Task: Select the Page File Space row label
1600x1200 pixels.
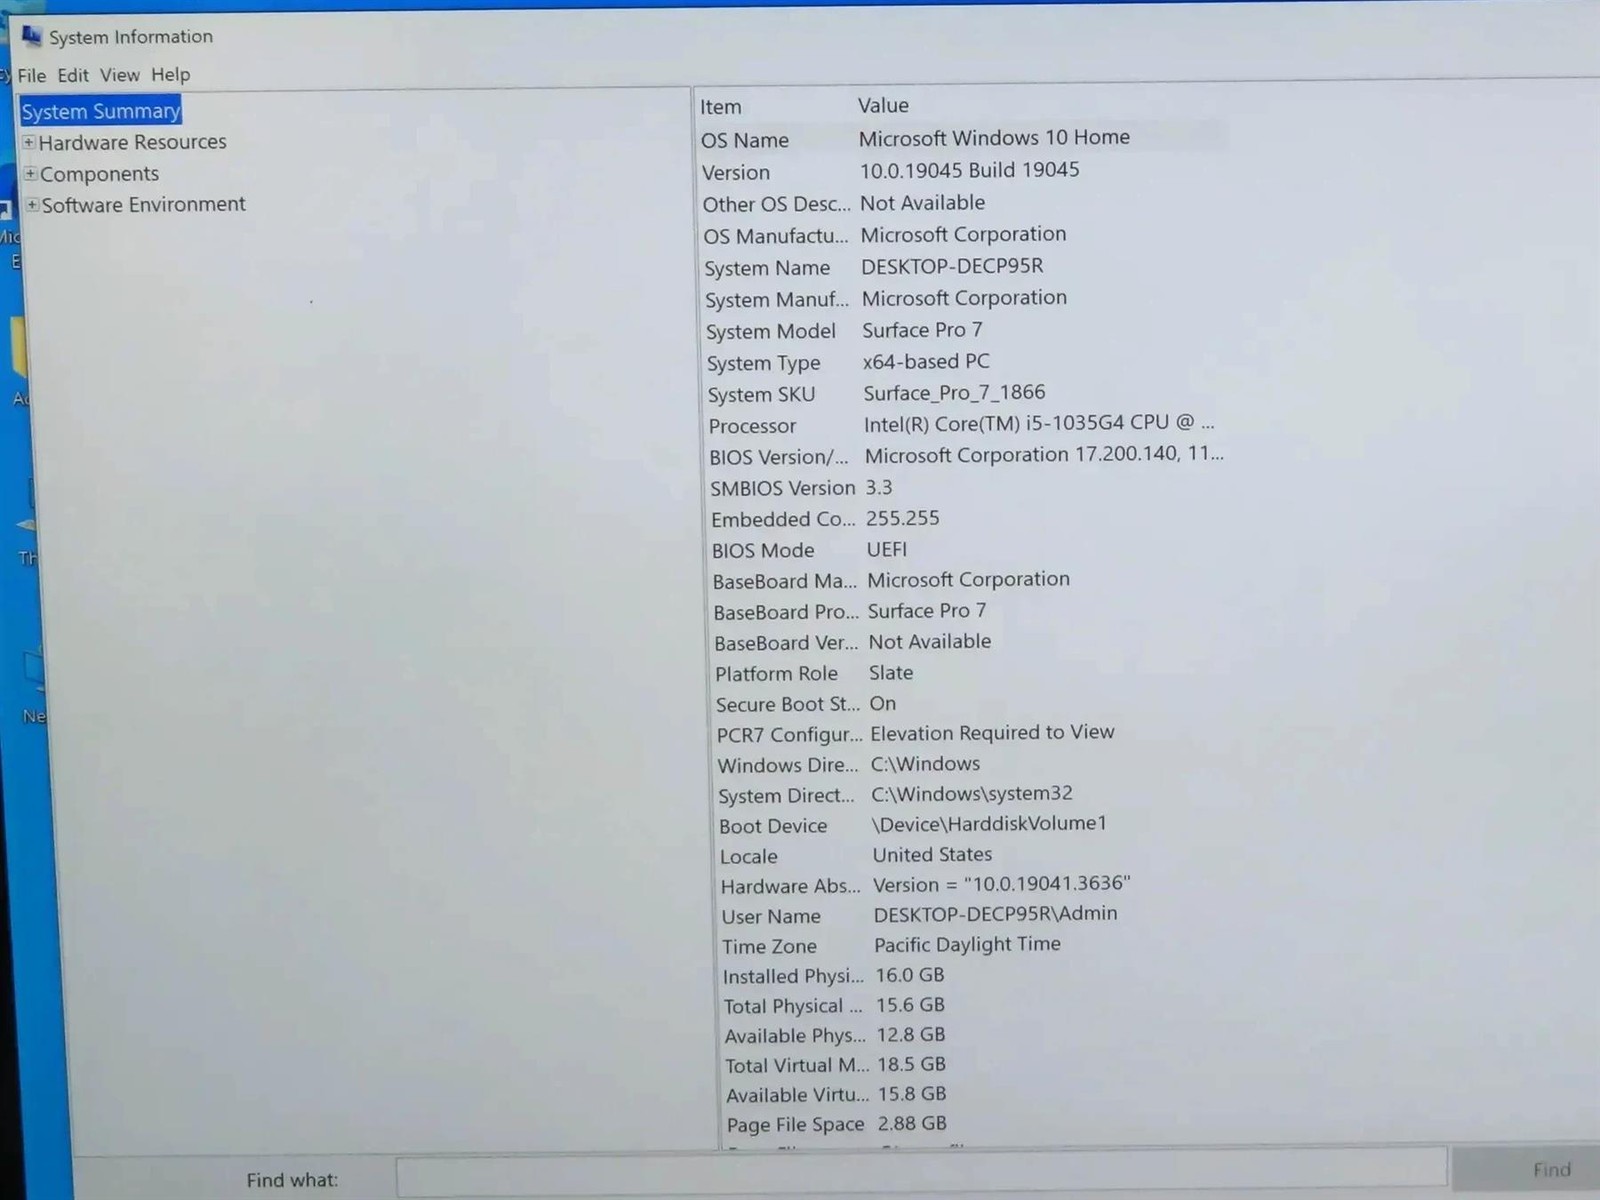Action: point(795,1125)
